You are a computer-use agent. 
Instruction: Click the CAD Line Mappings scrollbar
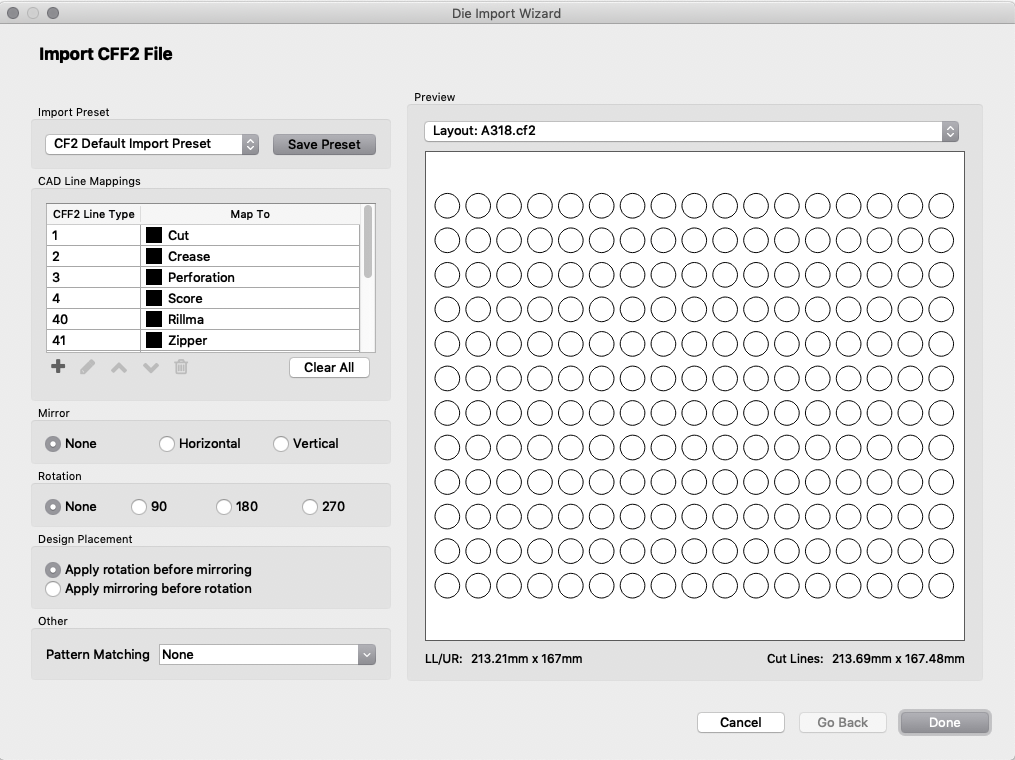[368, 241]
